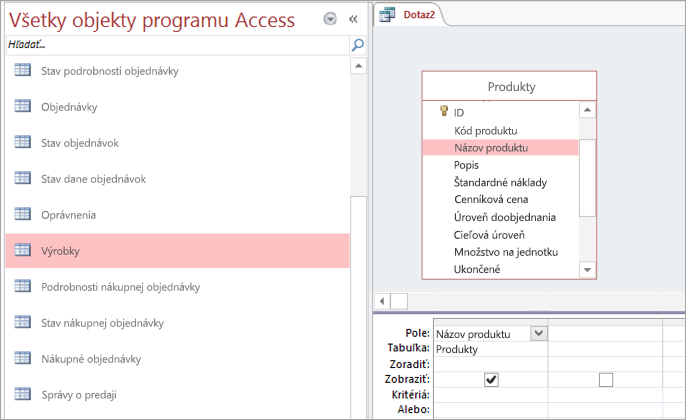Image resolution: width=686 pixels, height=420 pixels.
Task: Click inside the Hľadať search box
Action: click(178, 45)
